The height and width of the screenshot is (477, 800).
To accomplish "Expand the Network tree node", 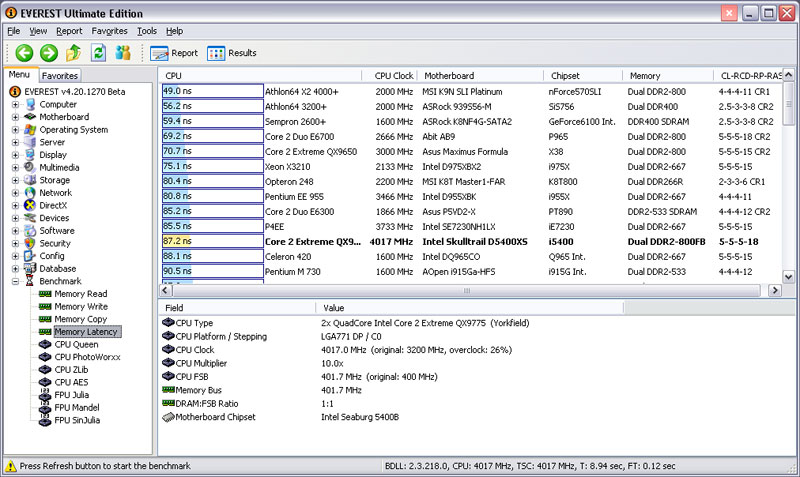I will pos(15,193).
